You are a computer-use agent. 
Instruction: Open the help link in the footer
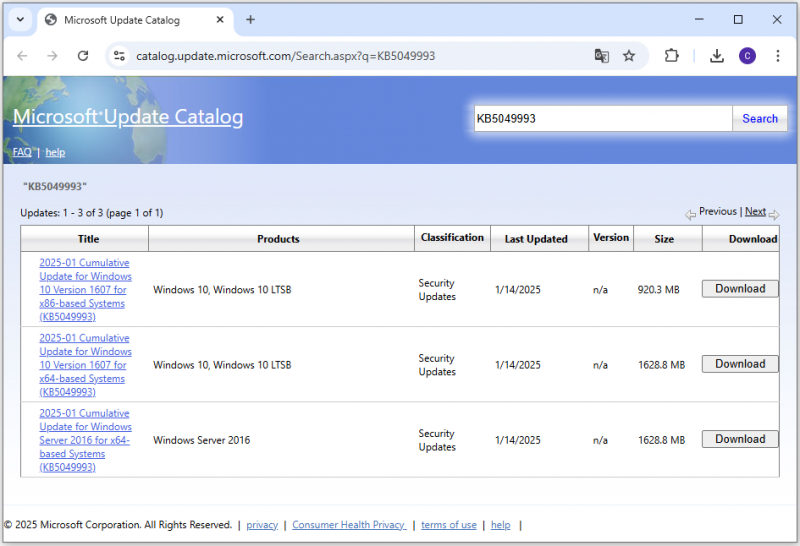point(501,525)
